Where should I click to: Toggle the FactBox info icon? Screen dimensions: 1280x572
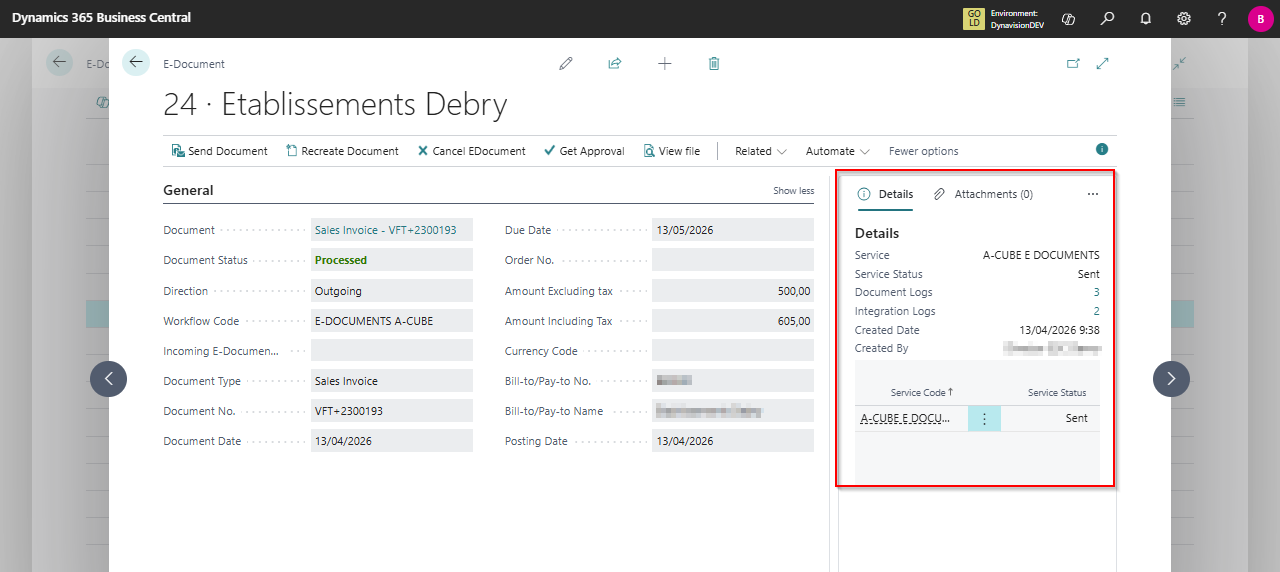coord(1102,149)
